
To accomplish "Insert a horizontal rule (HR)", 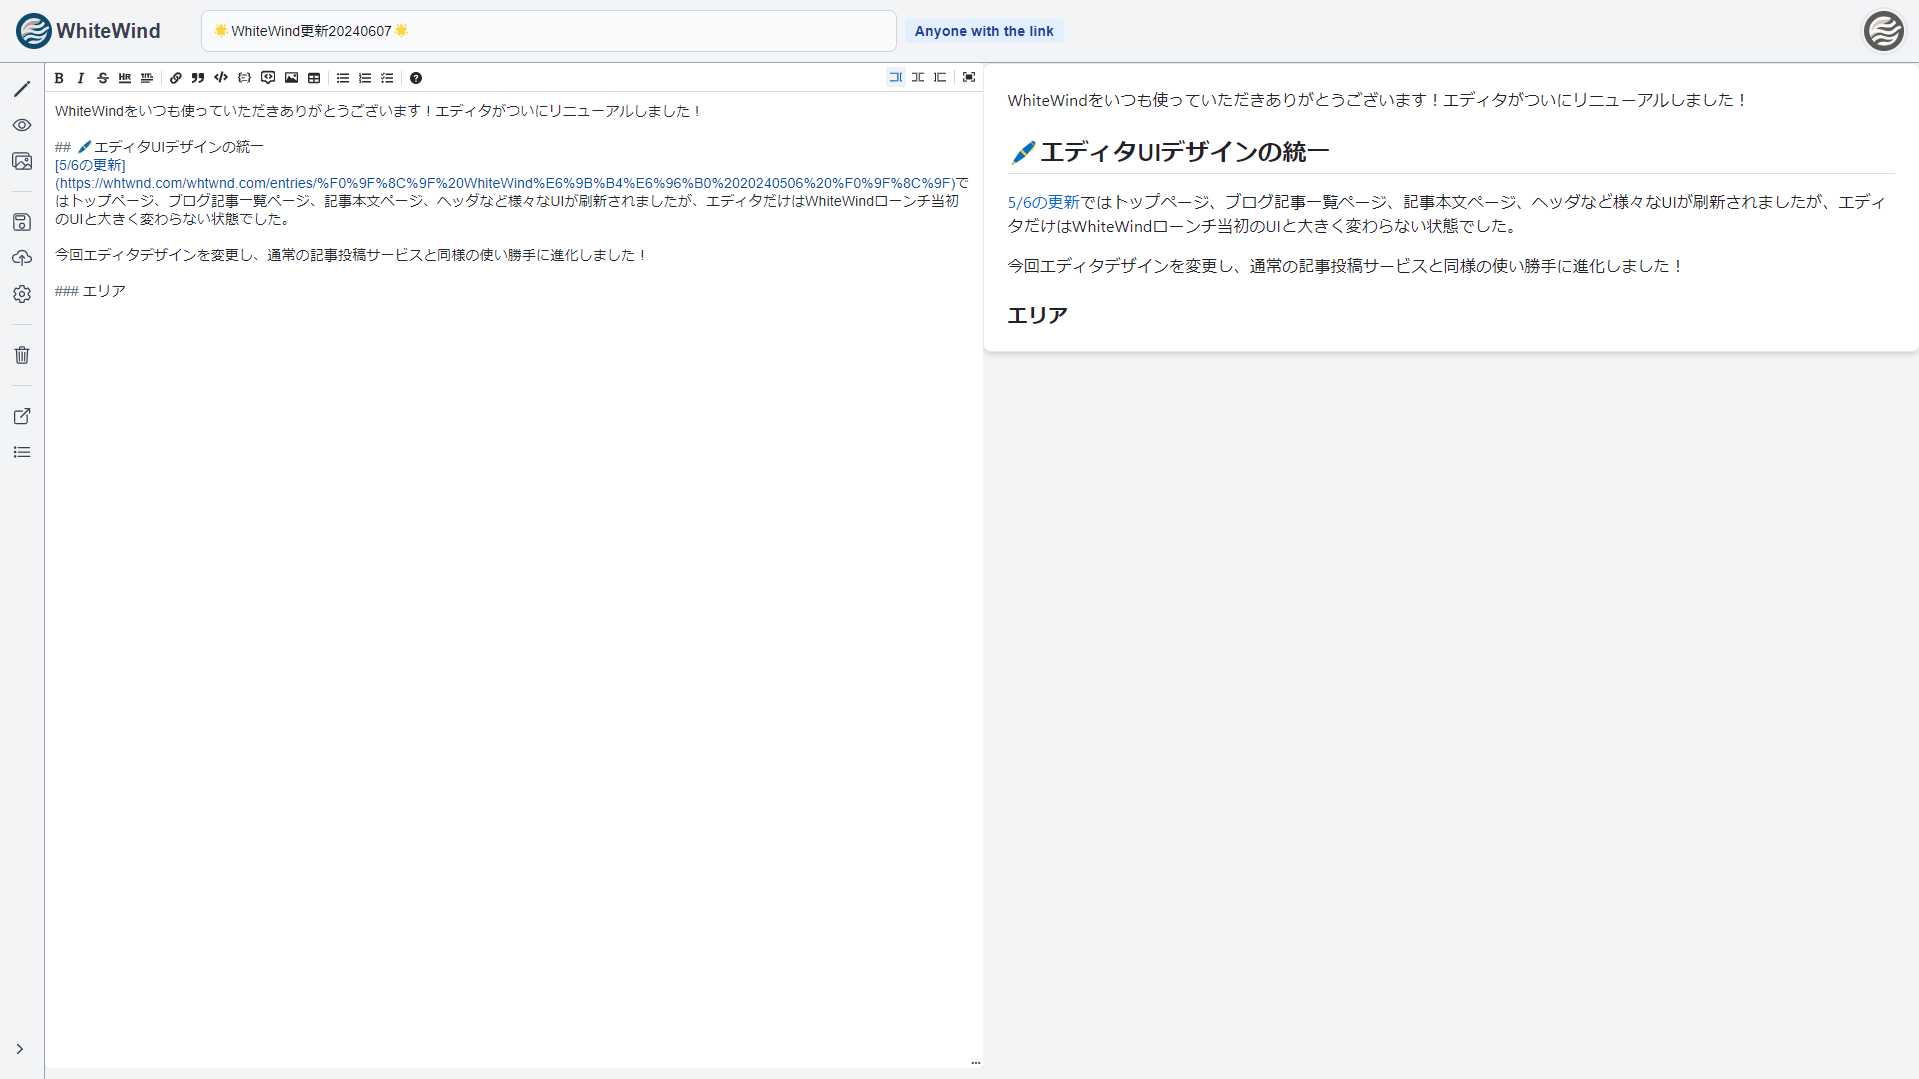I will [x=125, y=78].
